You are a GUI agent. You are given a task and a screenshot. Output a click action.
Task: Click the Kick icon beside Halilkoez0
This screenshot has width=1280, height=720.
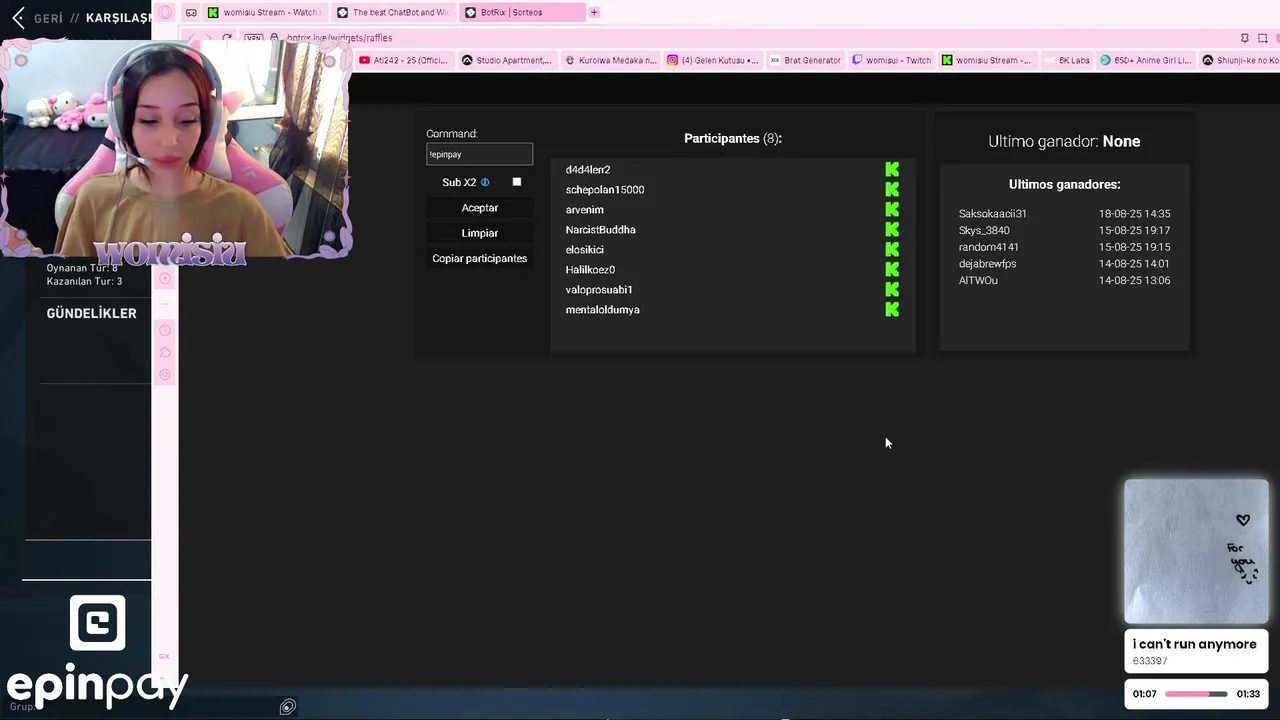tap(892, 269)
